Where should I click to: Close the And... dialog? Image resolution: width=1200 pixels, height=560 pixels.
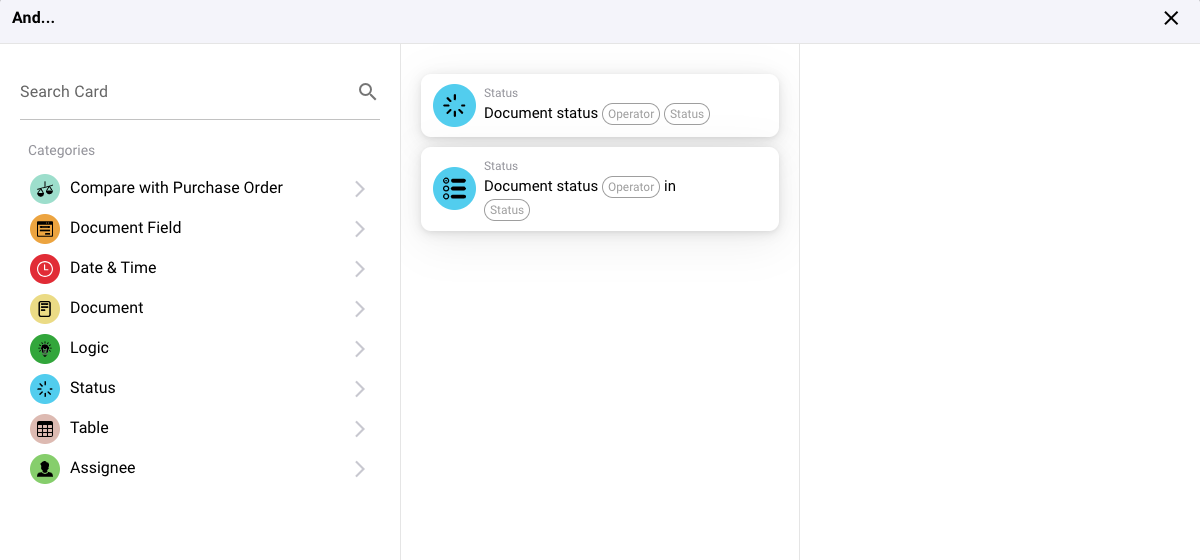pos(1171,18)
